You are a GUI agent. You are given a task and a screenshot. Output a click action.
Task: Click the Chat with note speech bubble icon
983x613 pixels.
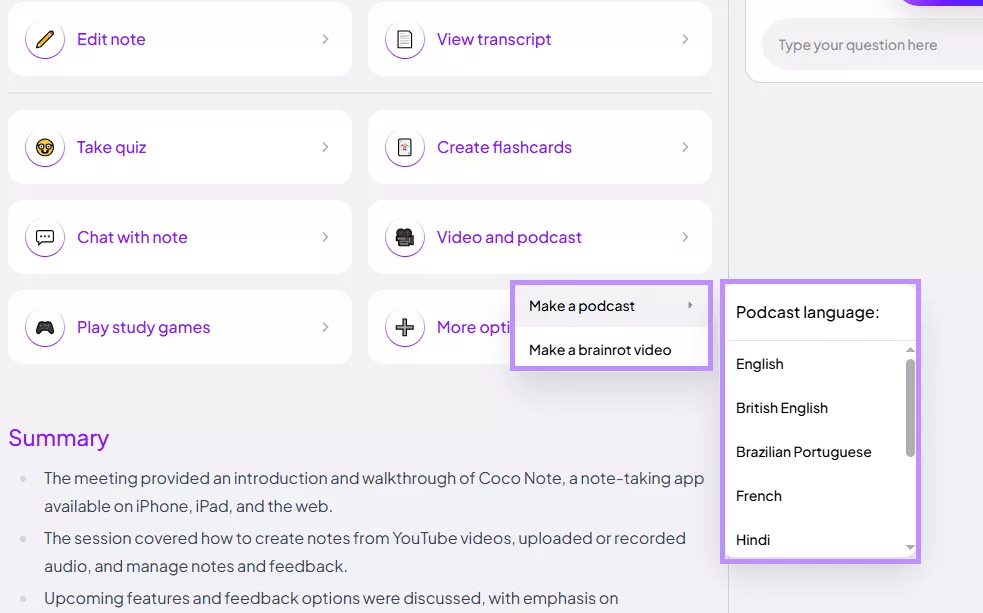coord(44,237)
